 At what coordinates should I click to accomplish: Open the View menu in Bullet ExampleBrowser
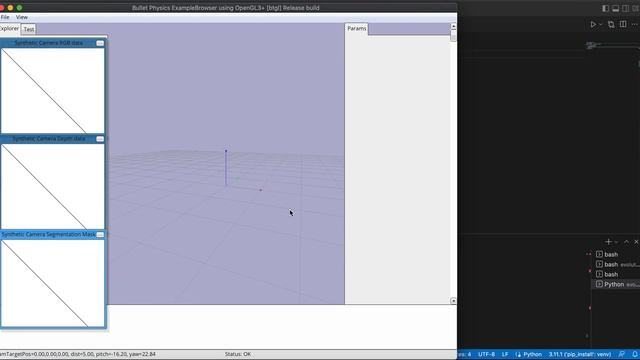click(22, 17)
